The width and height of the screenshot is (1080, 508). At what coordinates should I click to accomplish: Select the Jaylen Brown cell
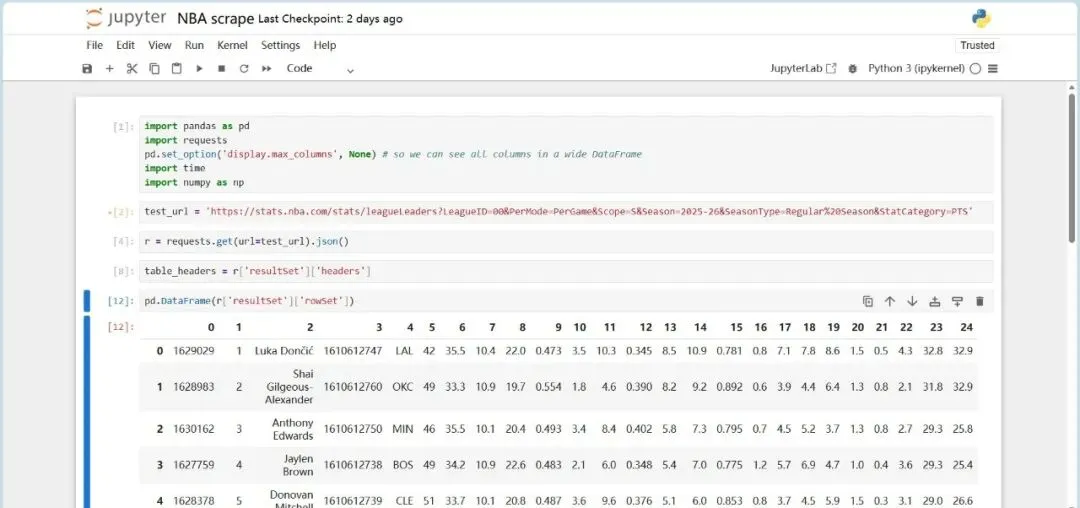(x=298, y=465)
